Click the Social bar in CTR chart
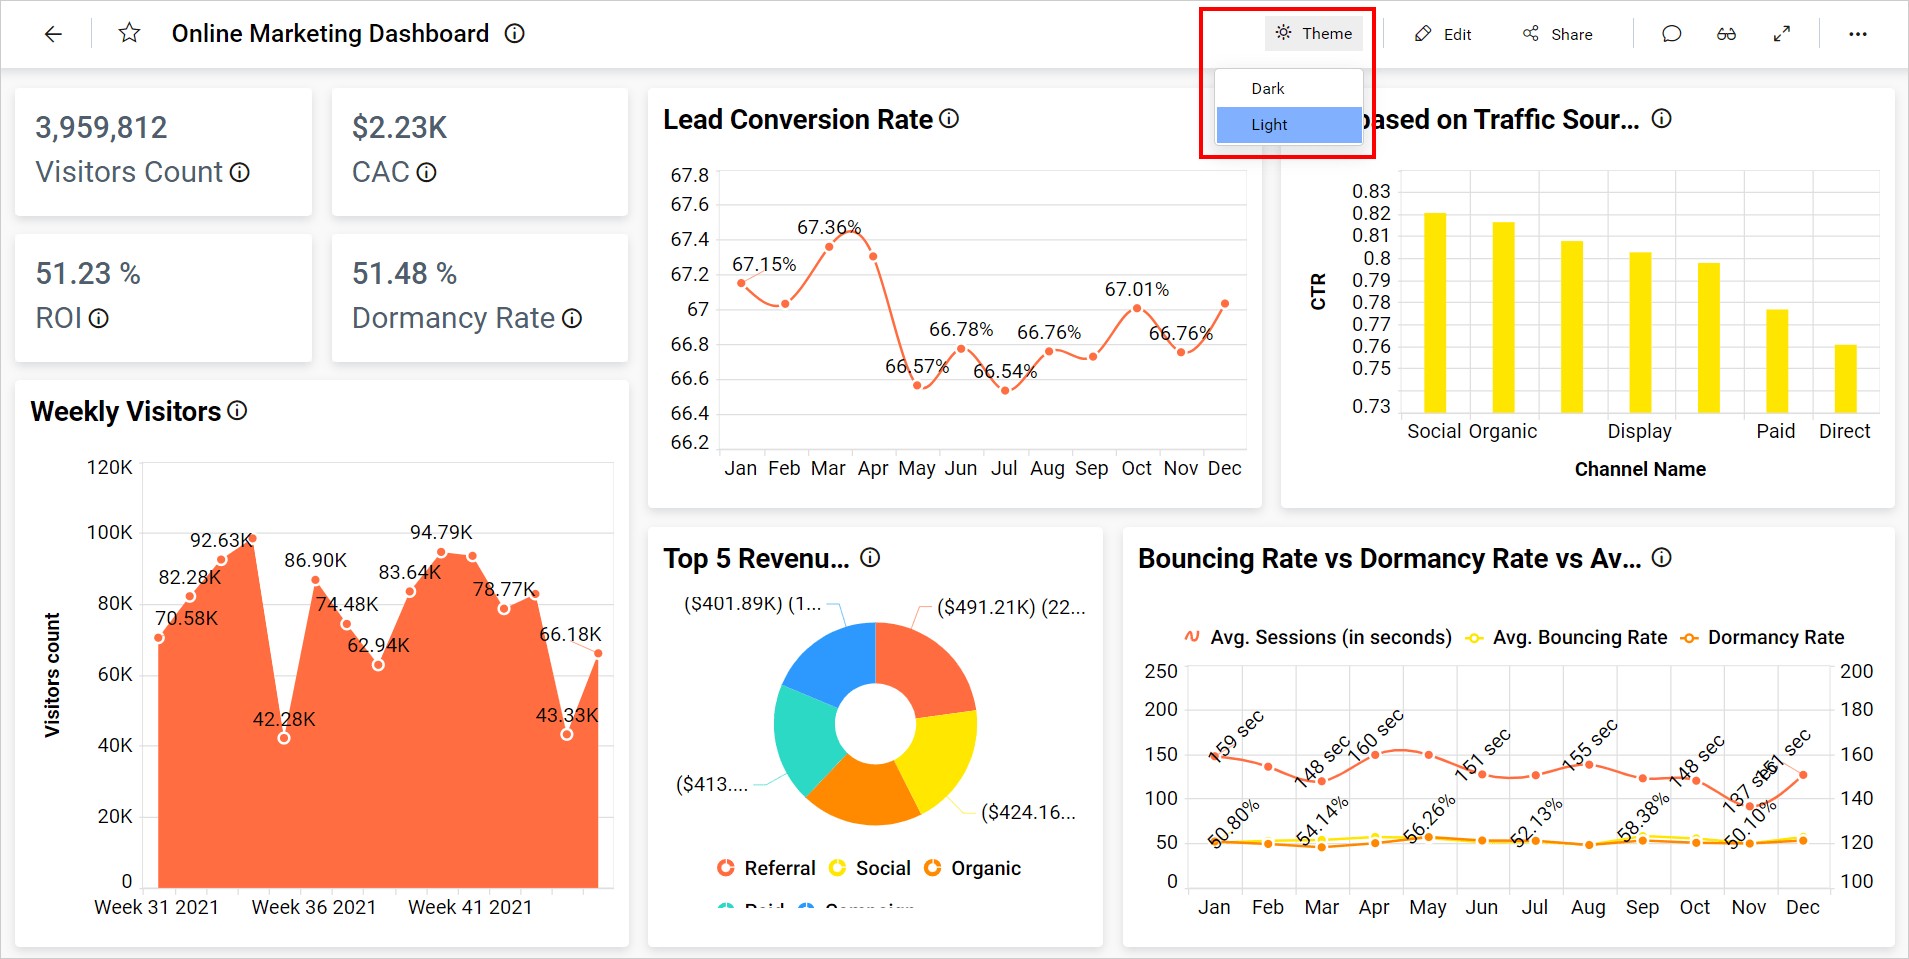This screenshot has width=1909, height=959. pyautogui.click(x=1434, y=313)
